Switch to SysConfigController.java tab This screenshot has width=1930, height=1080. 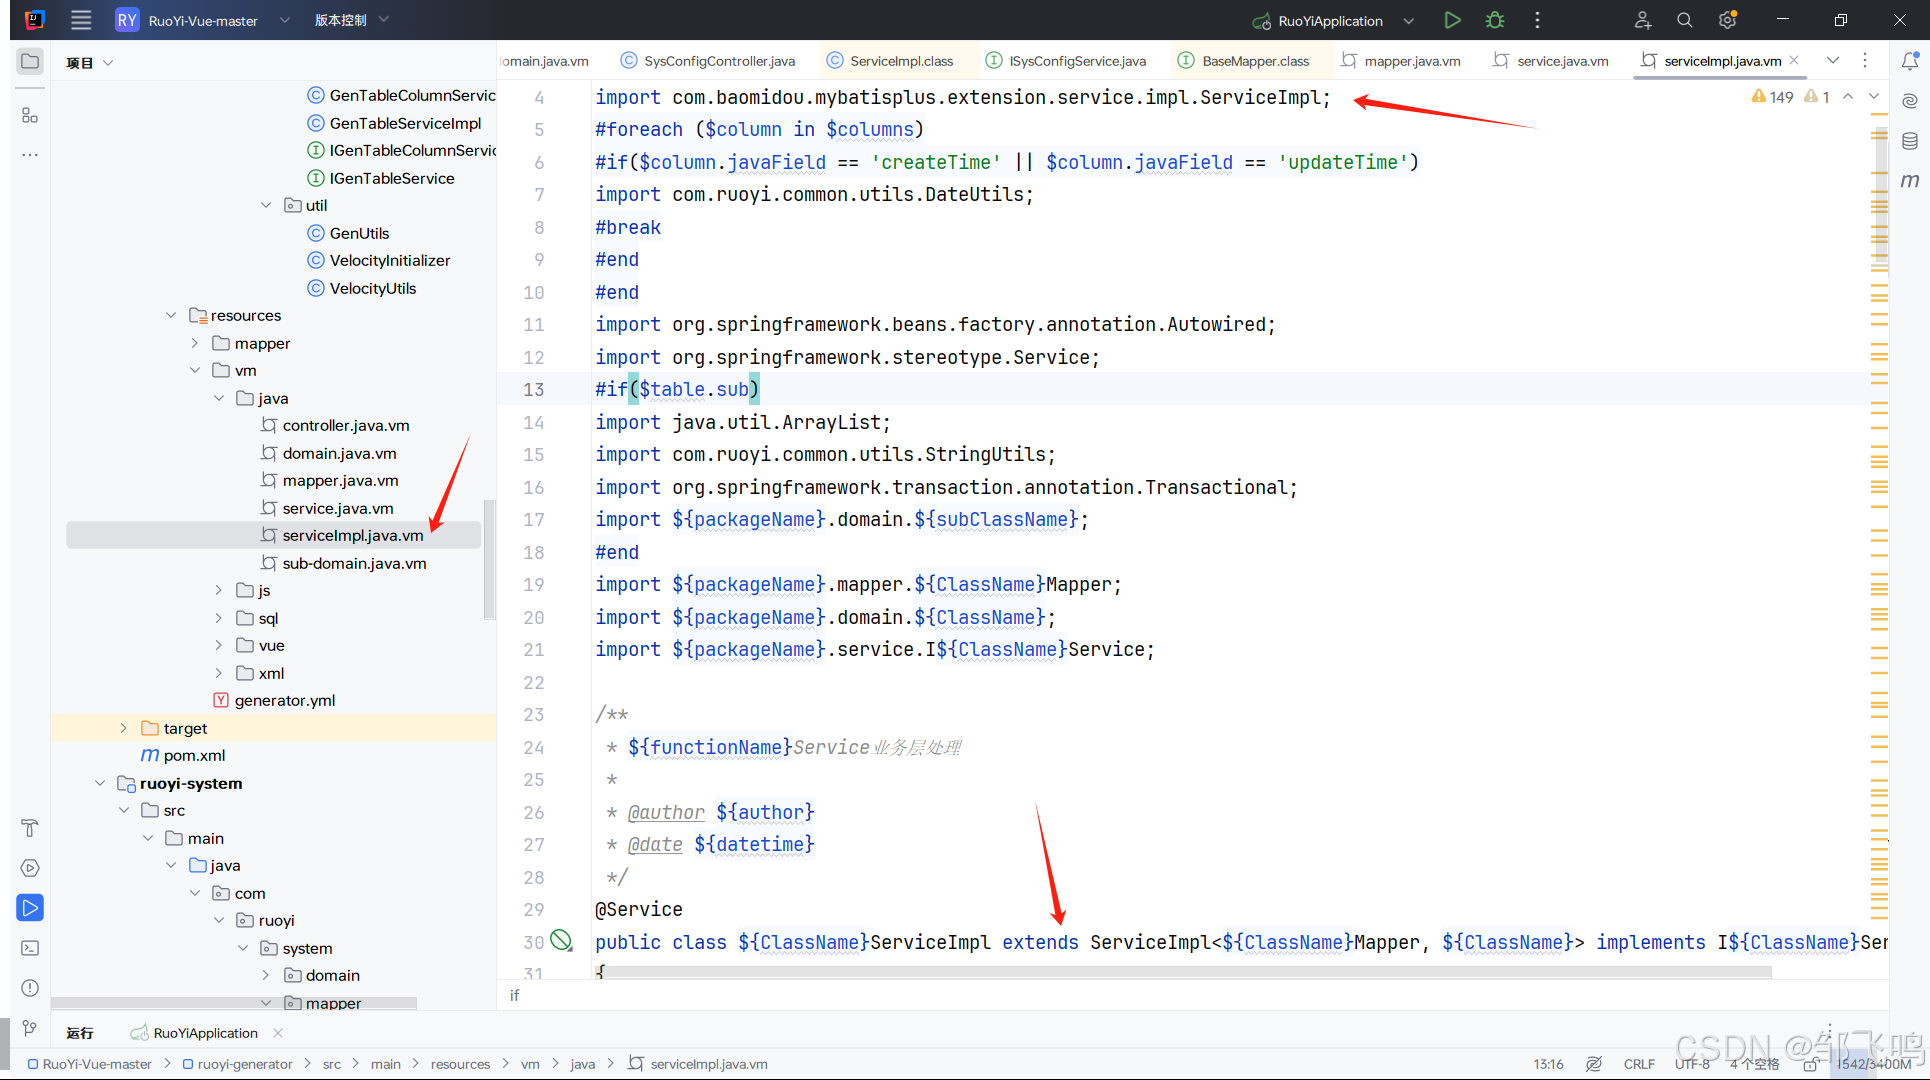[708, 61]
